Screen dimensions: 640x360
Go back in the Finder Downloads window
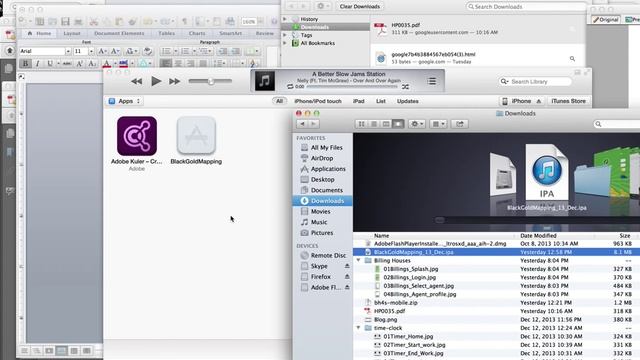[x=302, y=124]
